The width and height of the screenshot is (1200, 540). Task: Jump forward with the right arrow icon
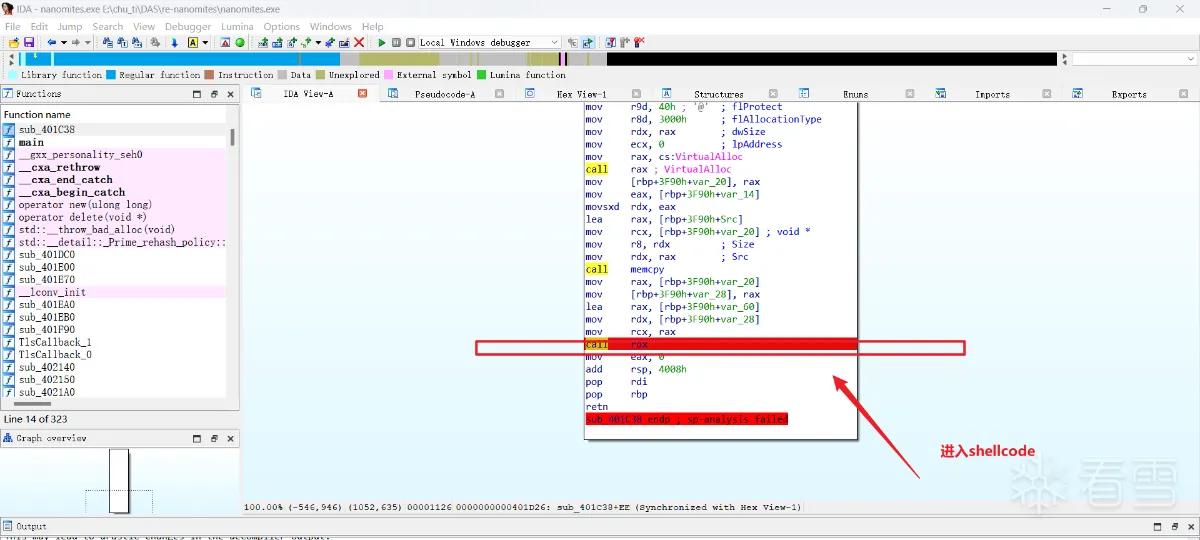[x=76, y=43]
